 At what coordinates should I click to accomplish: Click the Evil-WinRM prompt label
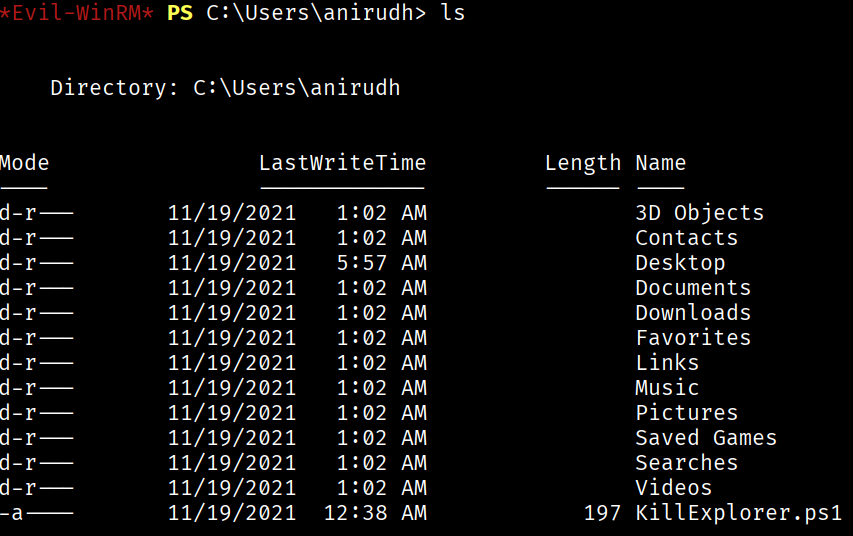pos(77,13)
